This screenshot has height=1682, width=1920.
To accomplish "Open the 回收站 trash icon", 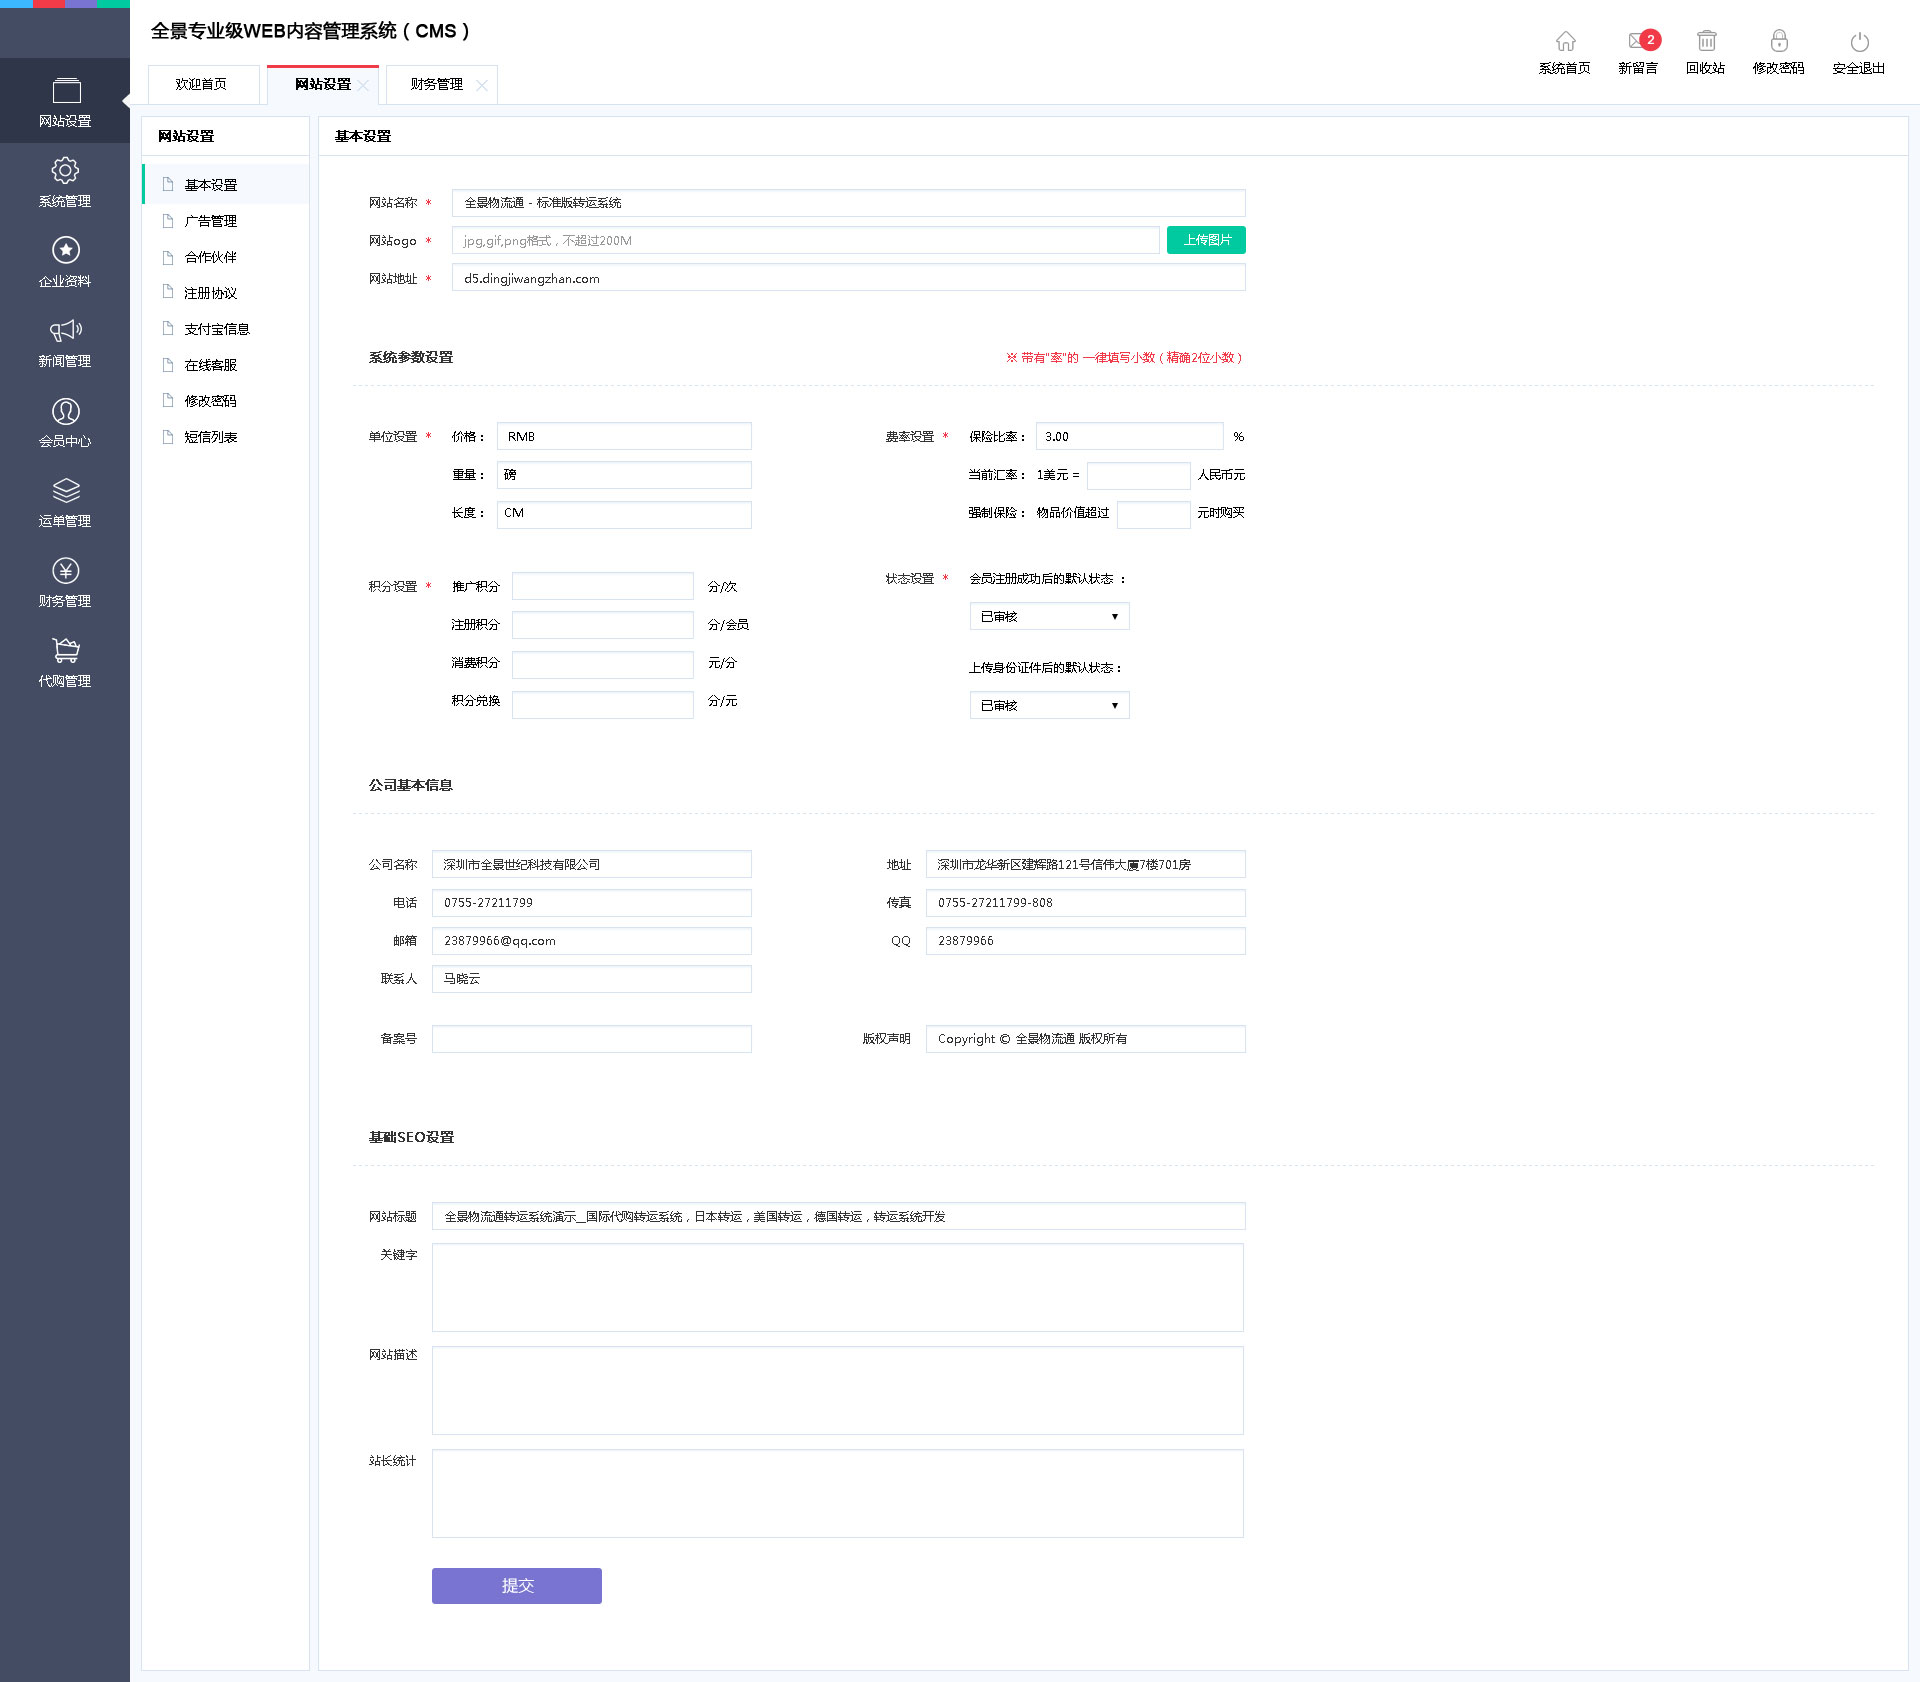I will tap(1706, 42).
